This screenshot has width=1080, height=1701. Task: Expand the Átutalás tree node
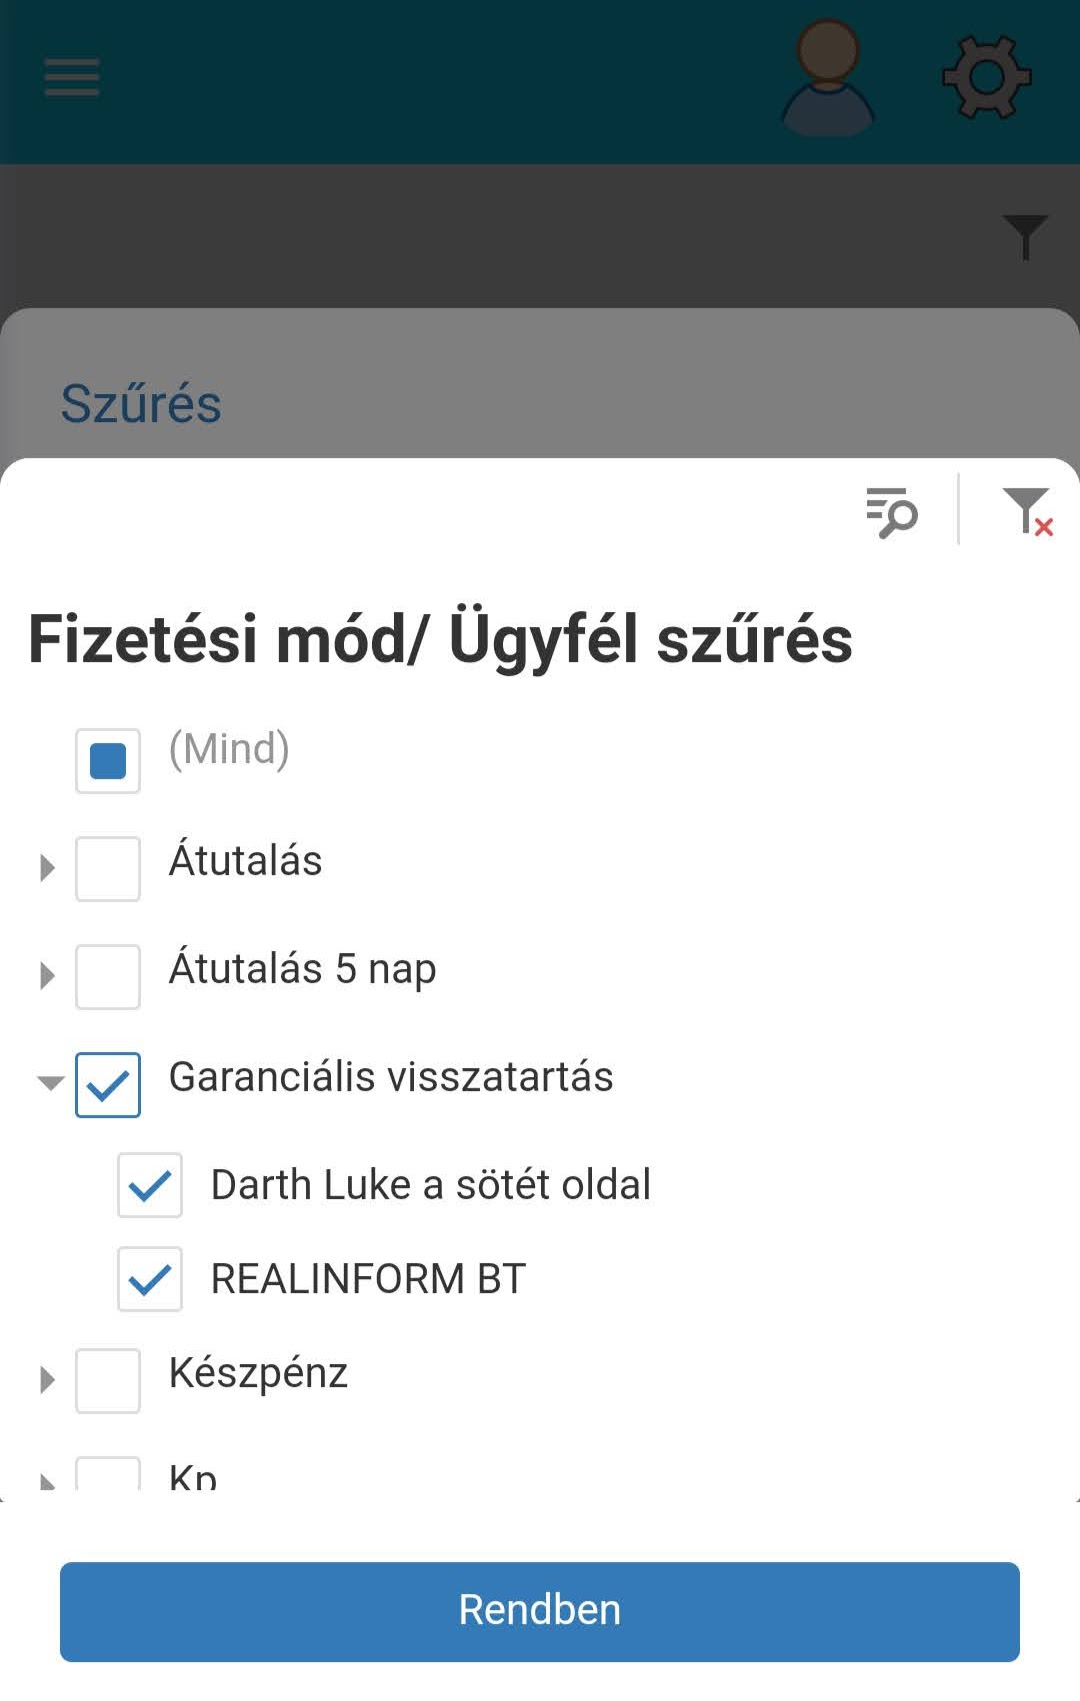pos(47,868)
